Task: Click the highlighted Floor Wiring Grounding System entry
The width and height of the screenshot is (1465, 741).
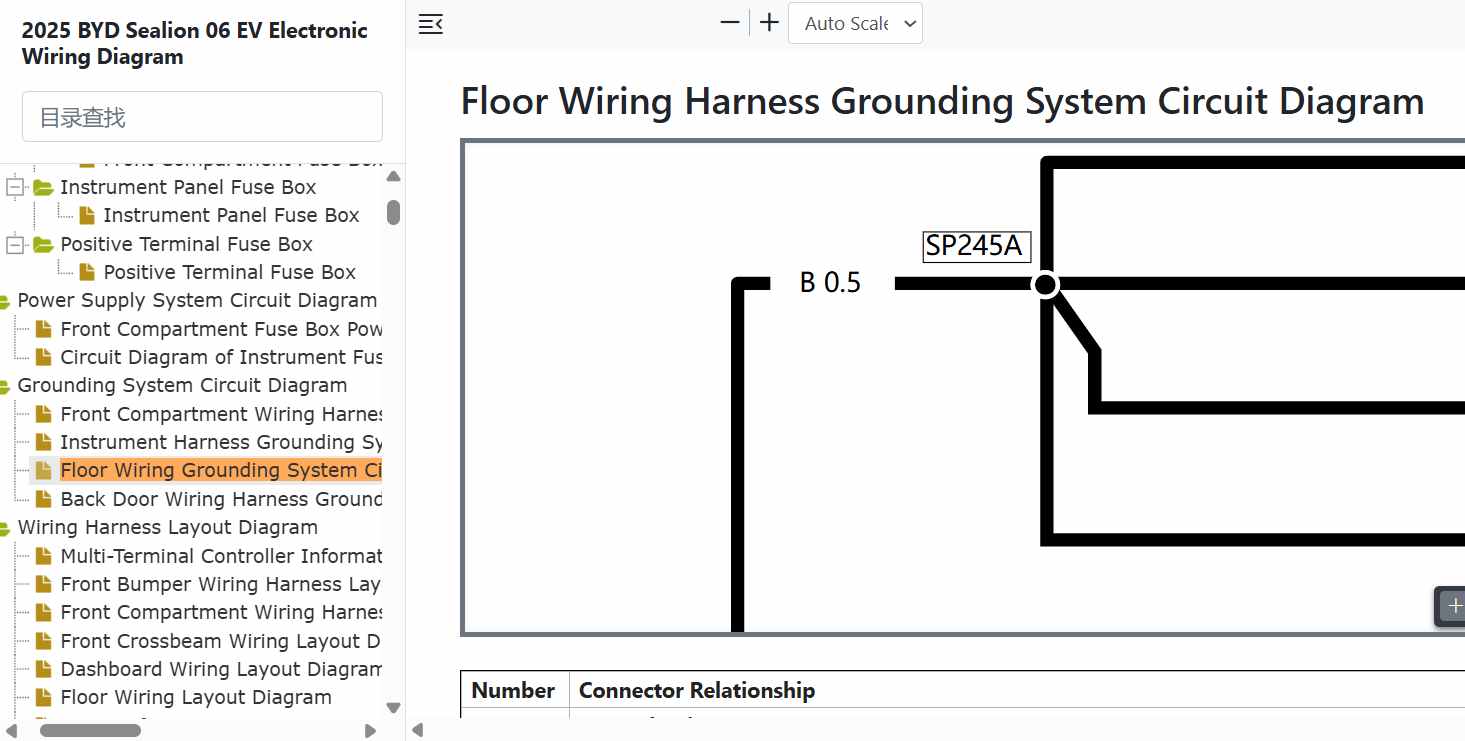Action: click(x=221, y=470)
